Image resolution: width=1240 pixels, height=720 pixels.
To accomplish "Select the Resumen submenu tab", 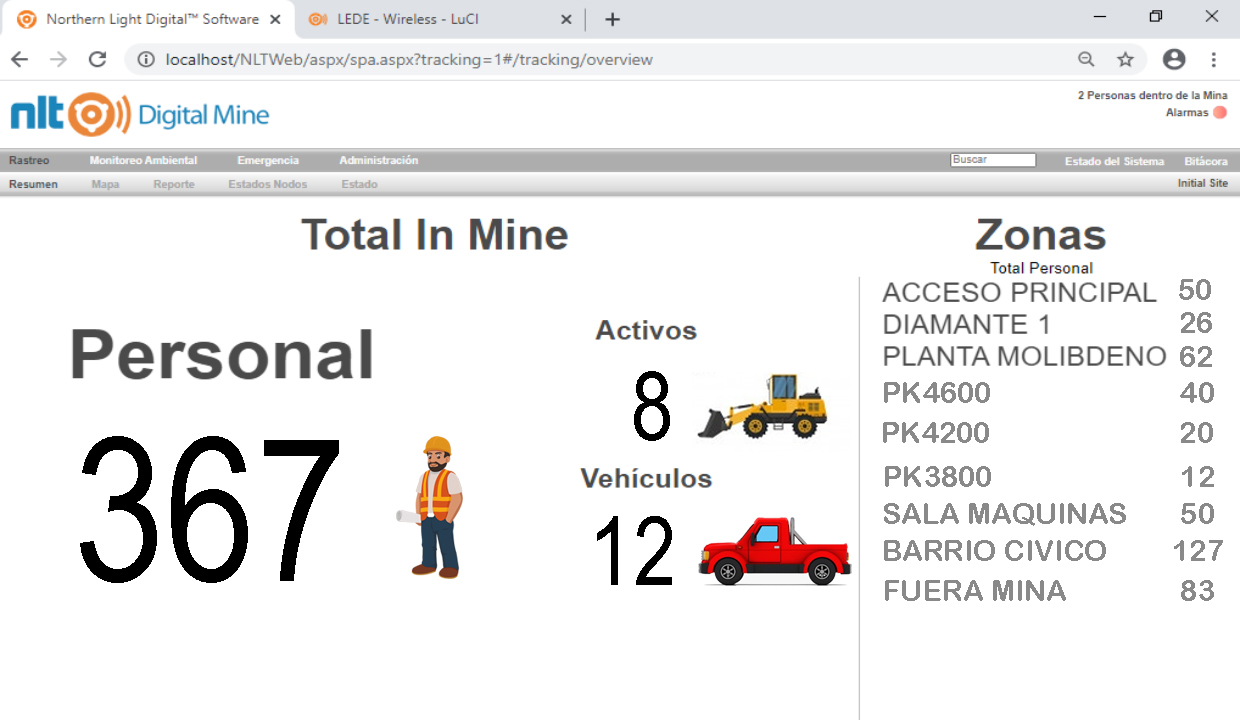I will click(33, 184).
